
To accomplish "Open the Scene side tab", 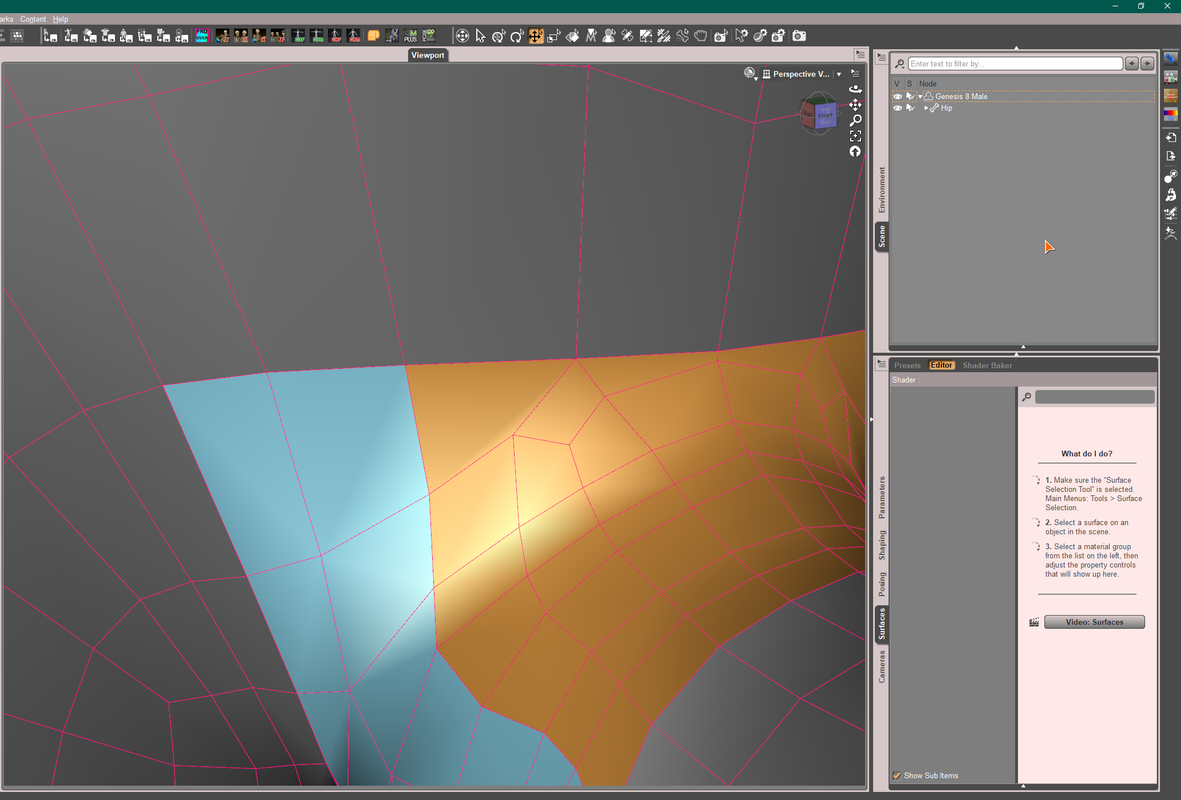I will (881, 237).
